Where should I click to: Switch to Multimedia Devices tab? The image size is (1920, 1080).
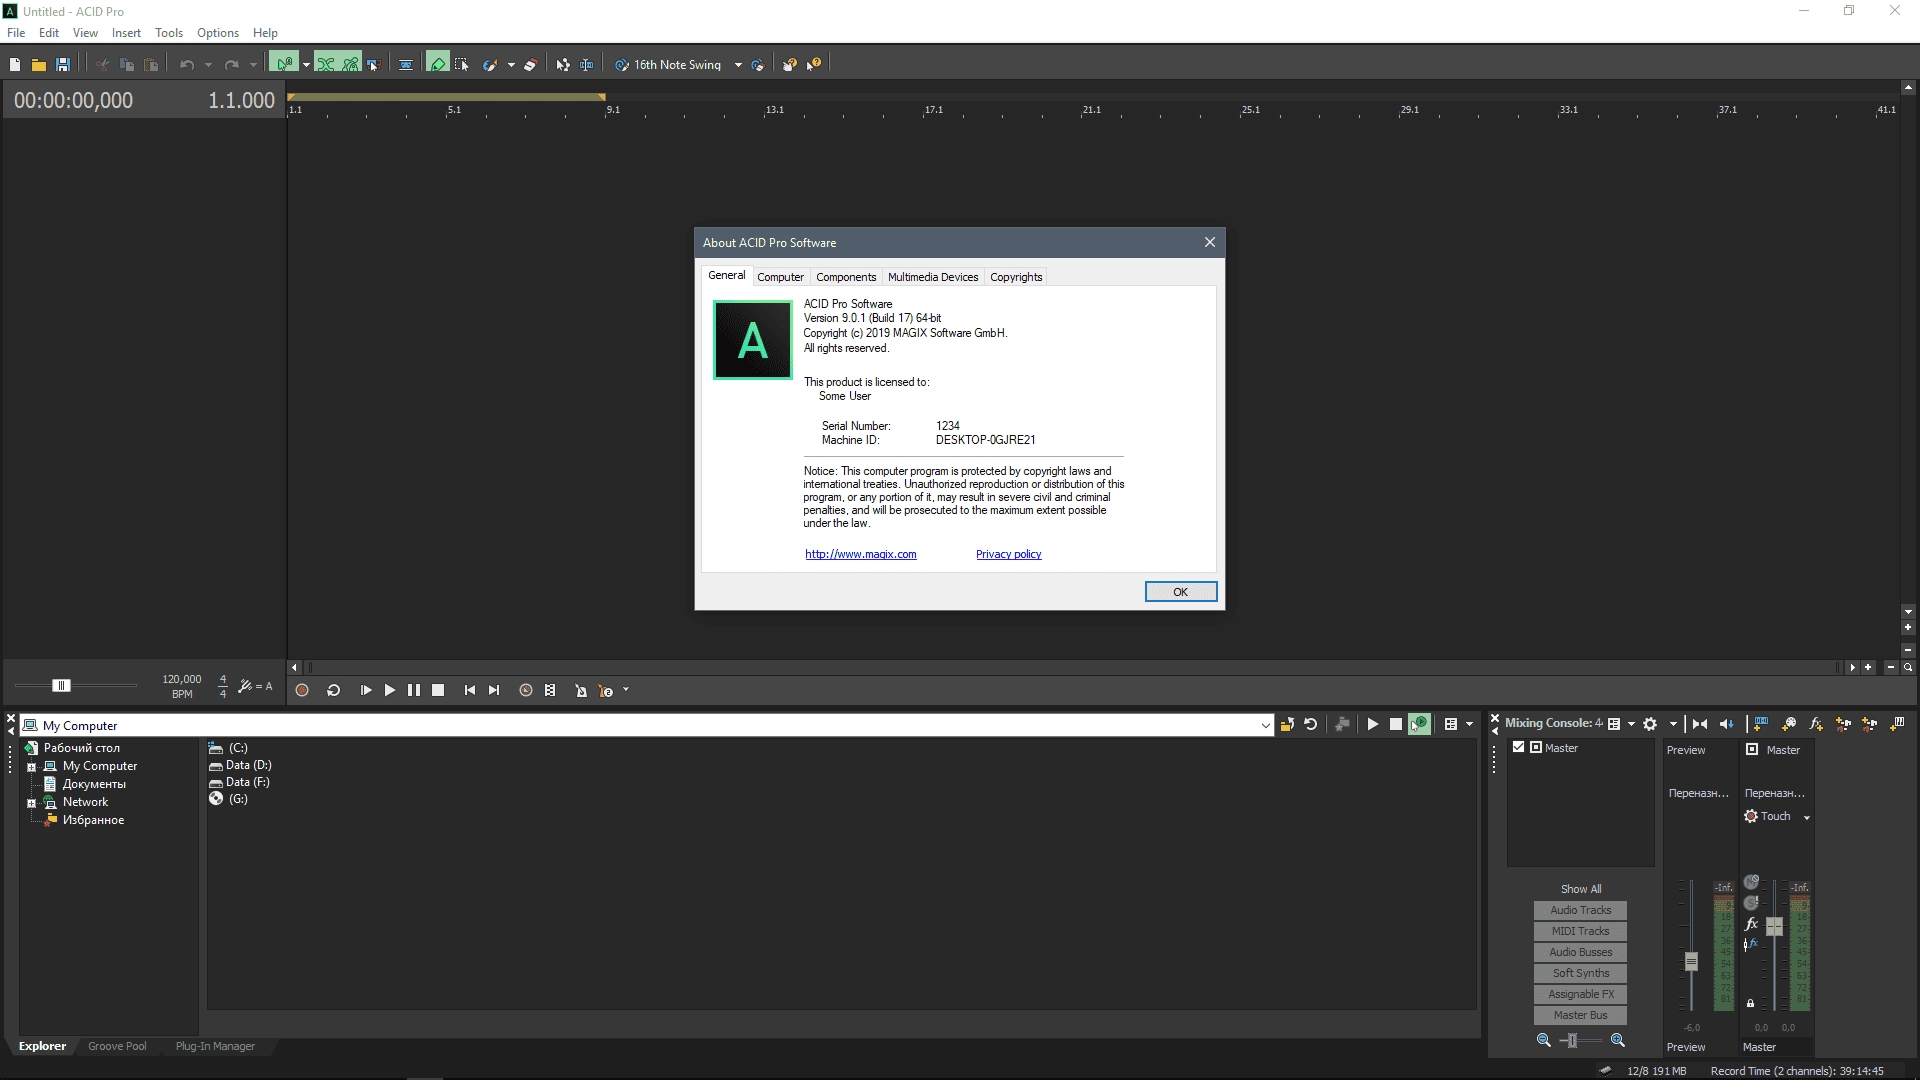[933, 277]
